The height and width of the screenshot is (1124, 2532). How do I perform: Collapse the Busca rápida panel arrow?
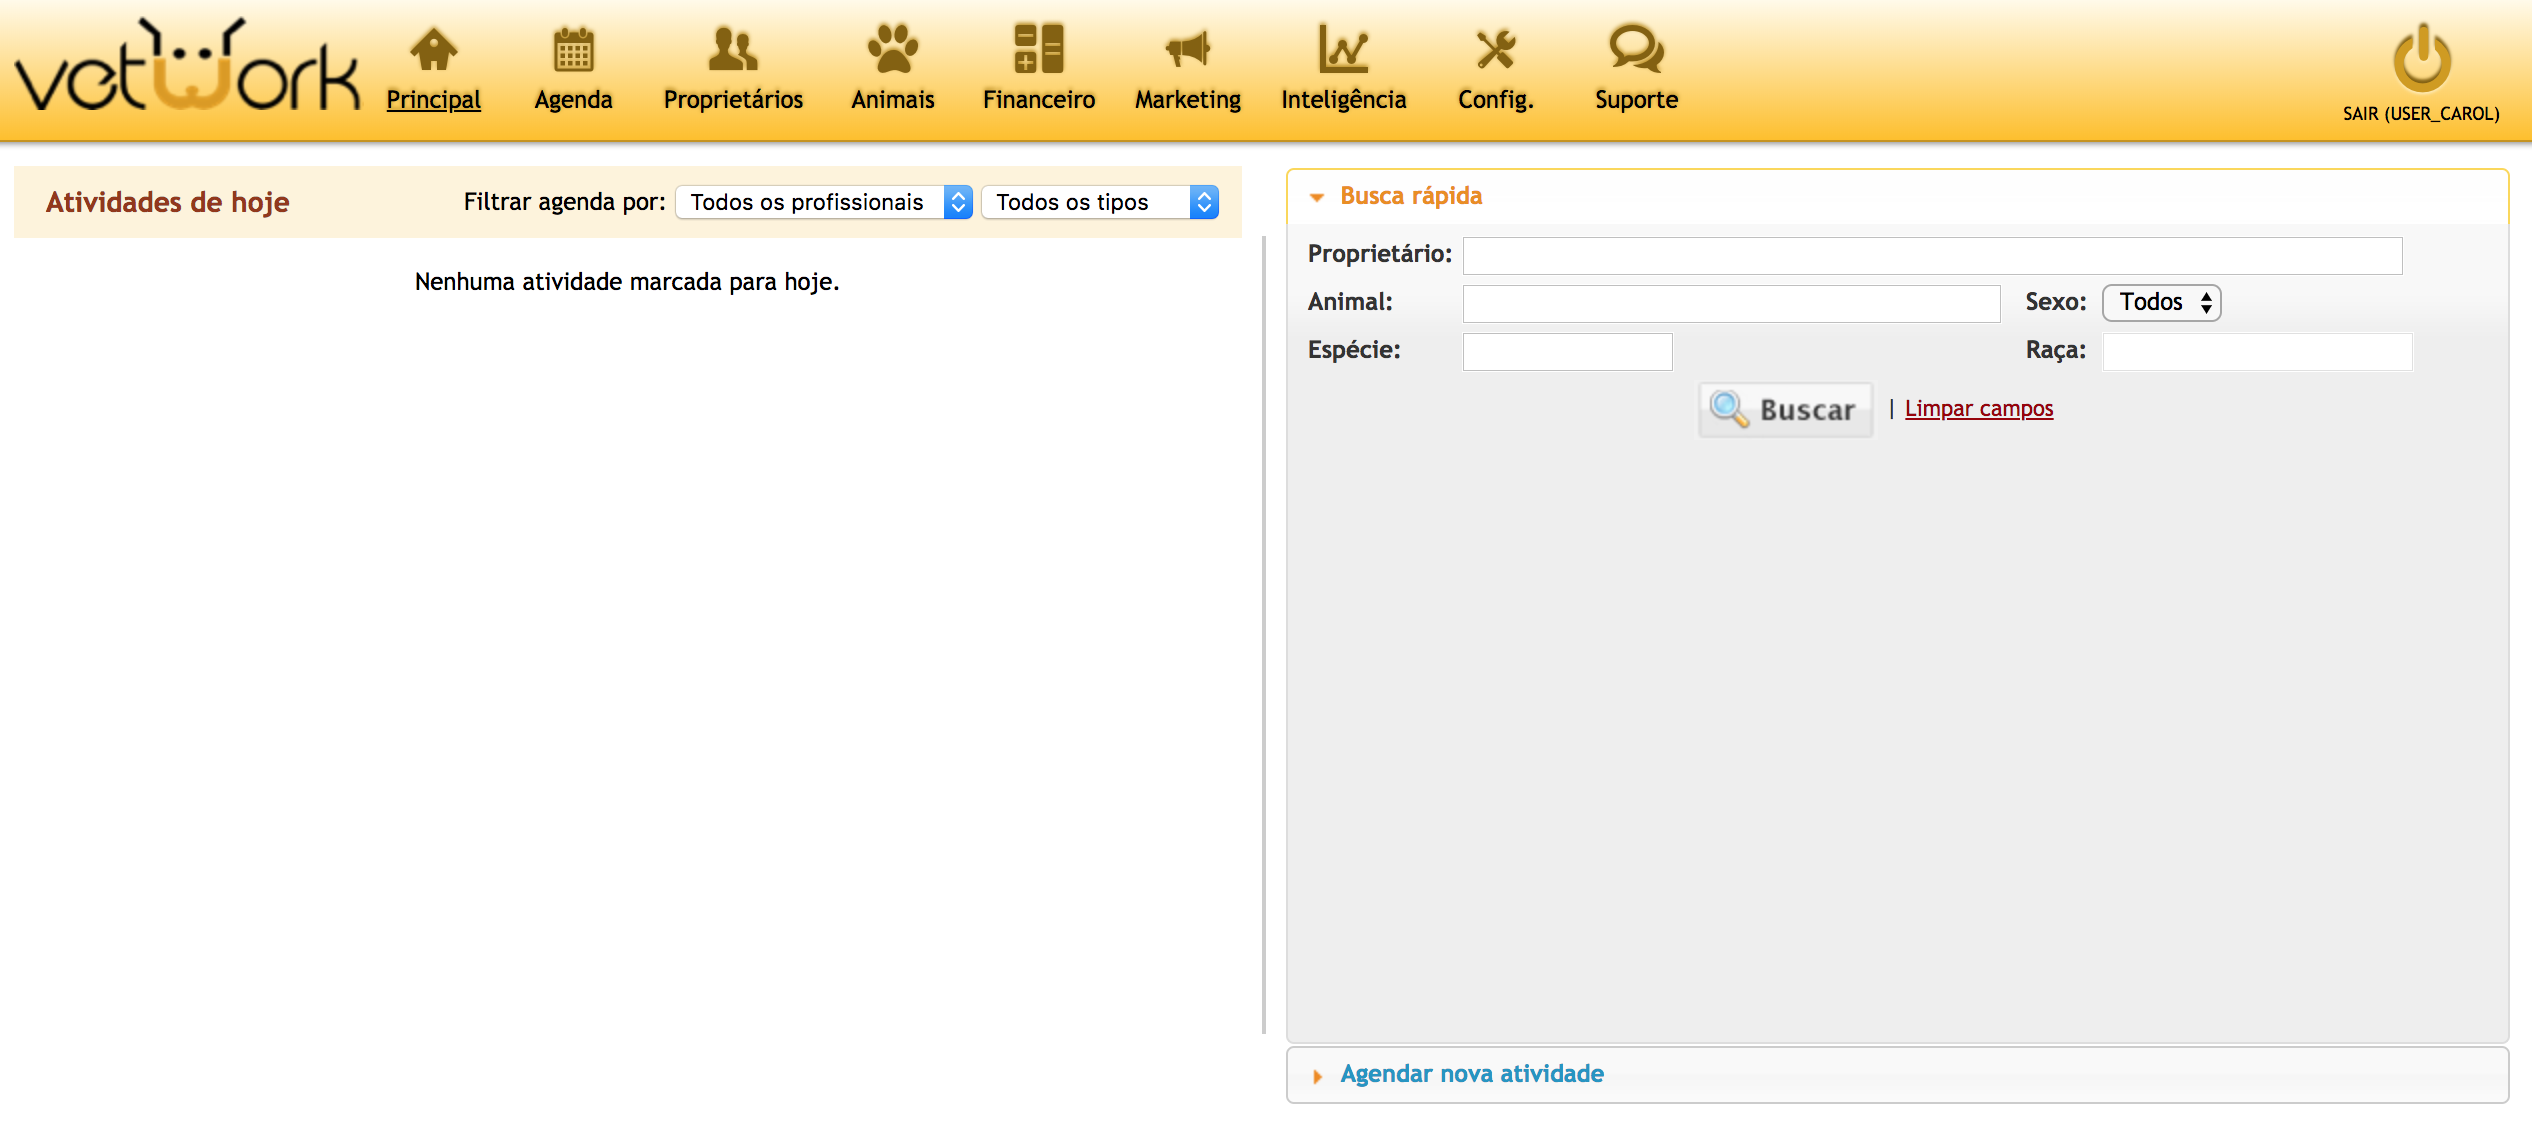[1317, 197]
